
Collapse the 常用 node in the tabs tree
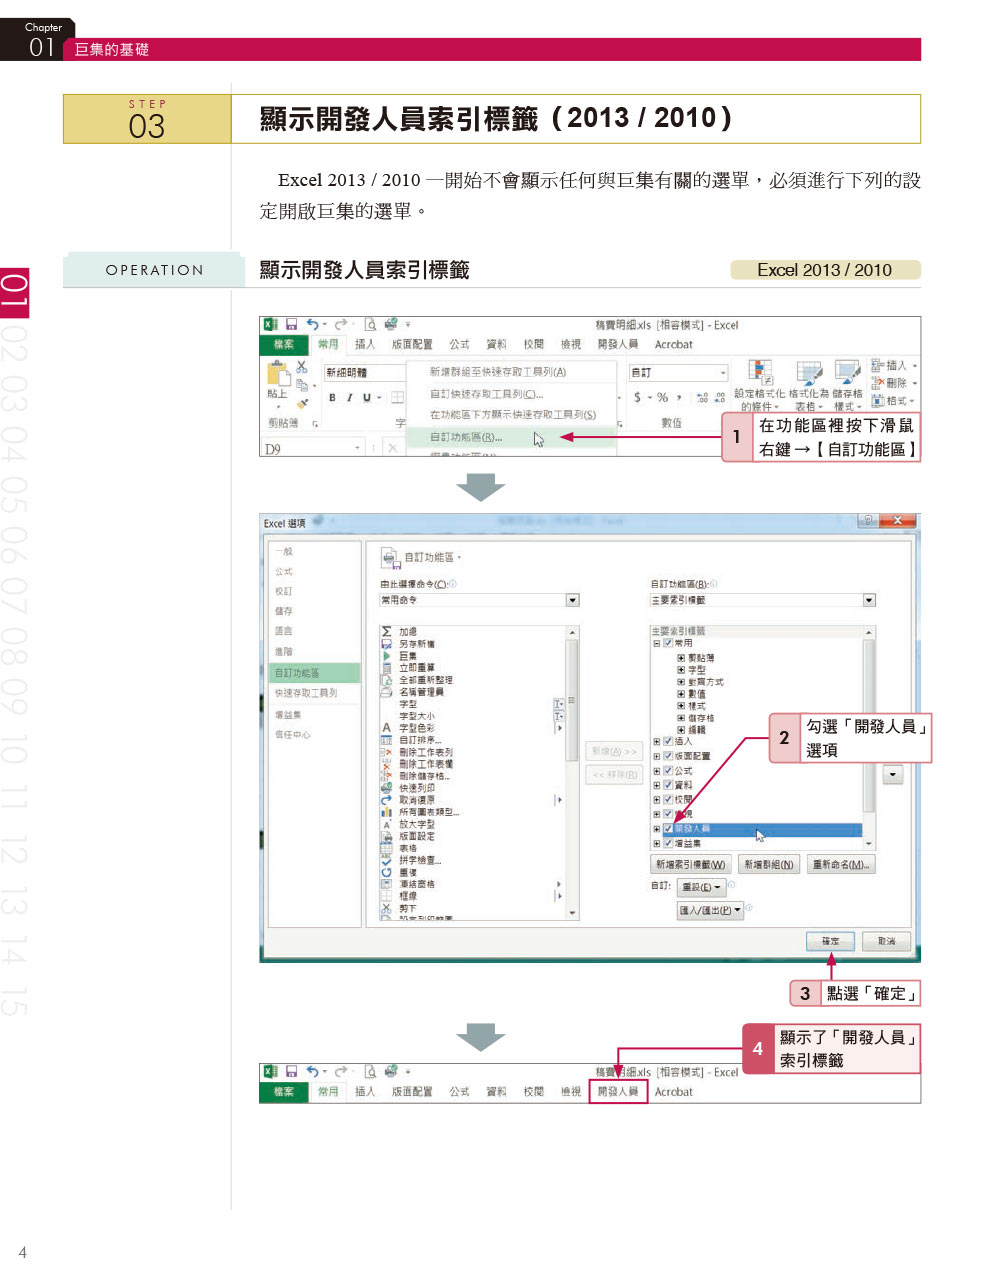point(657,643)
